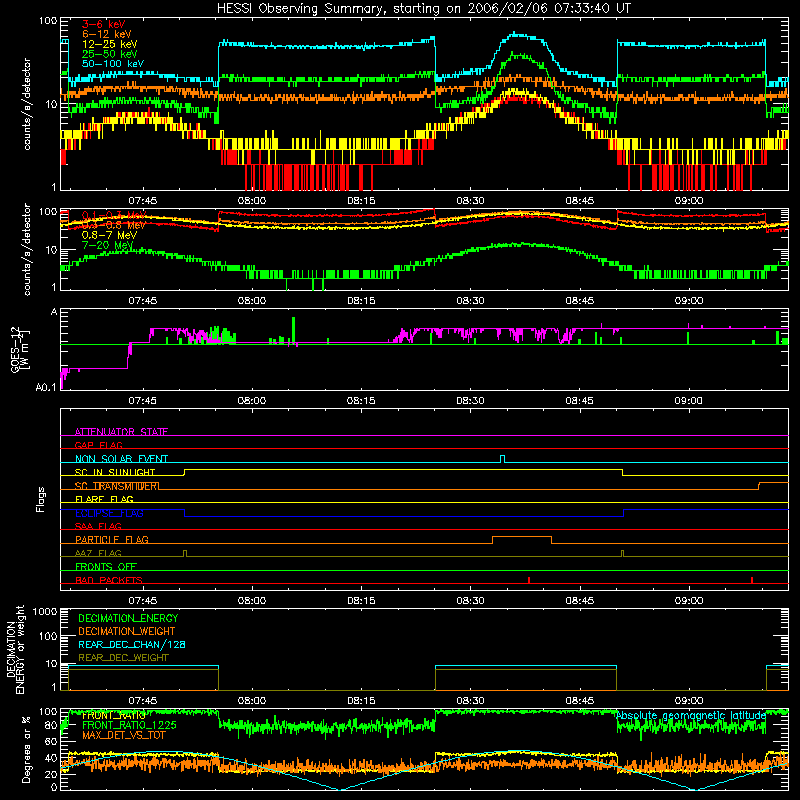Click the 08:15 tick under the GOES-12 panel

(x=361, y=401)
